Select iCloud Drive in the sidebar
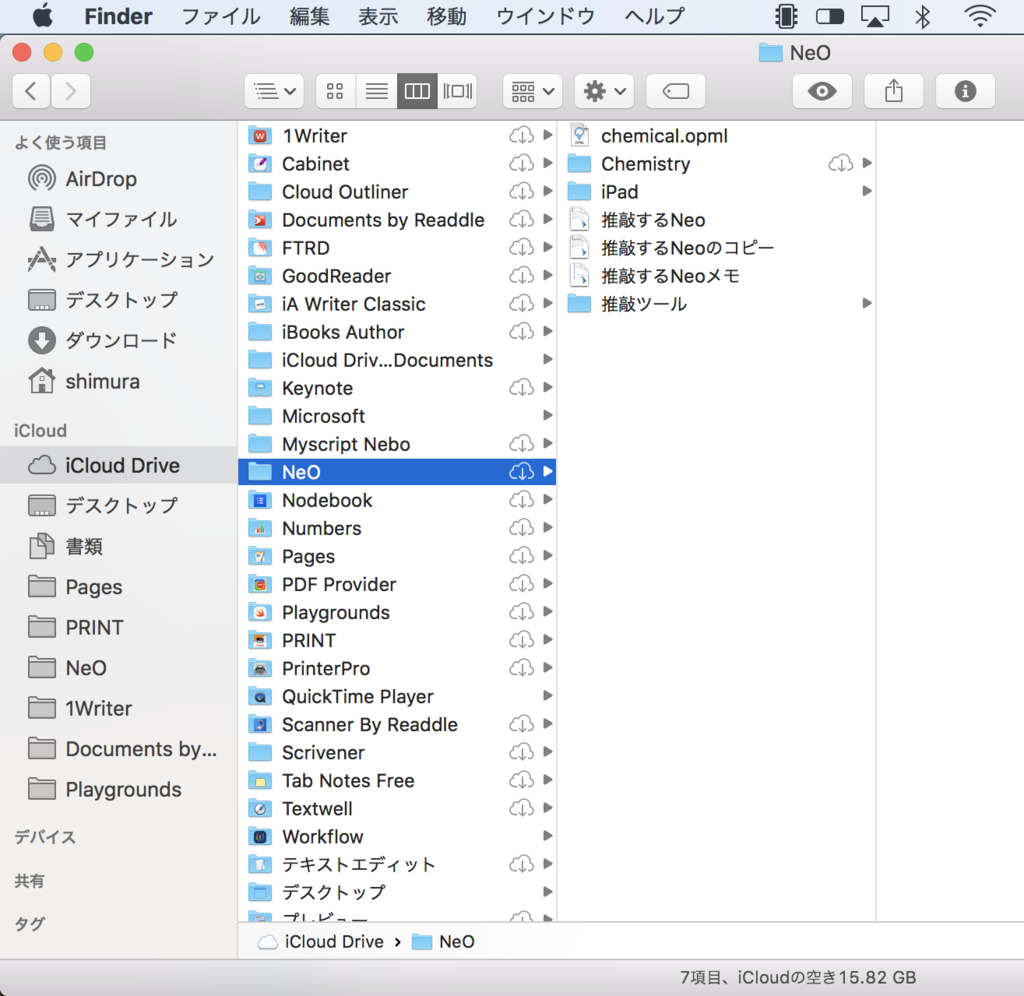 tap(118, 465)
